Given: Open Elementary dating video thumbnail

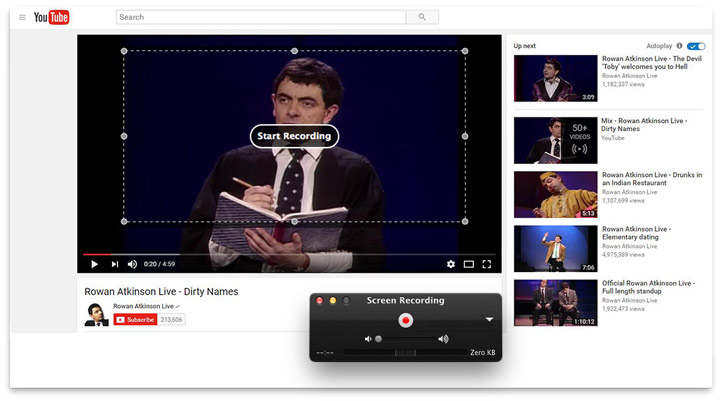Looking at the screenshot, I should click(556, 249).
